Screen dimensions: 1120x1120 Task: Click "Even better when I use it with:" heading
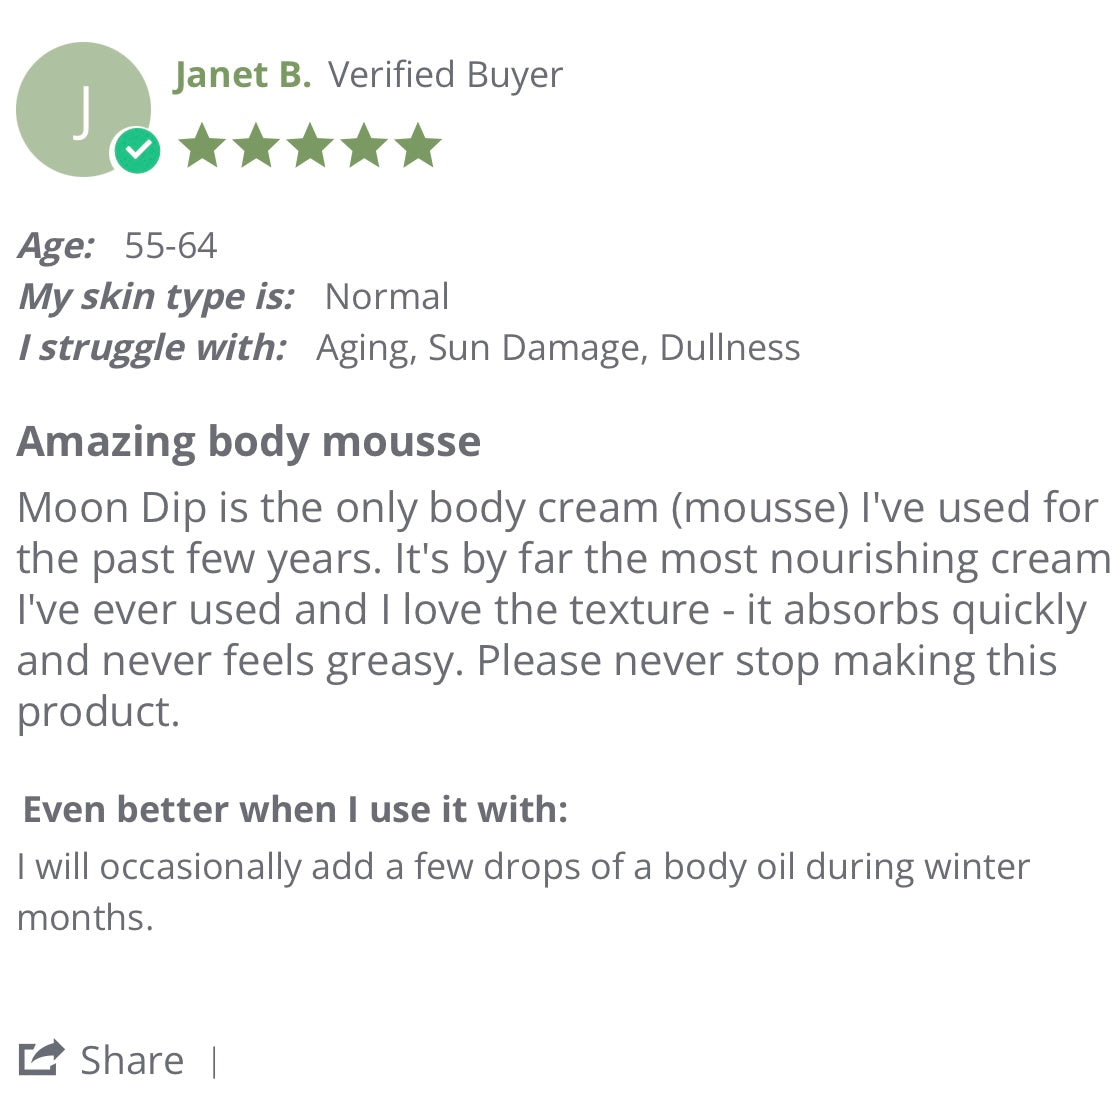[x=295, y=809]
